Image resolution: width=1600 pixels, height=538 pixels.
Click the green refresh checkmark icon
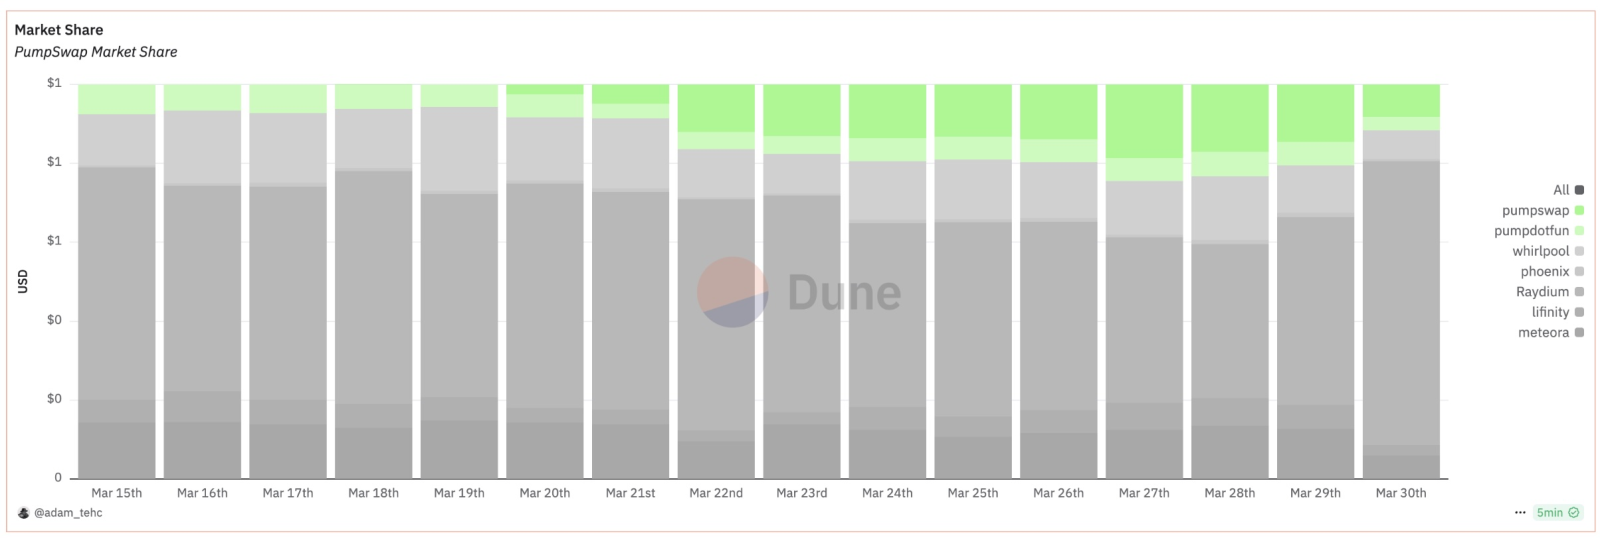(x=1574, y=513)
